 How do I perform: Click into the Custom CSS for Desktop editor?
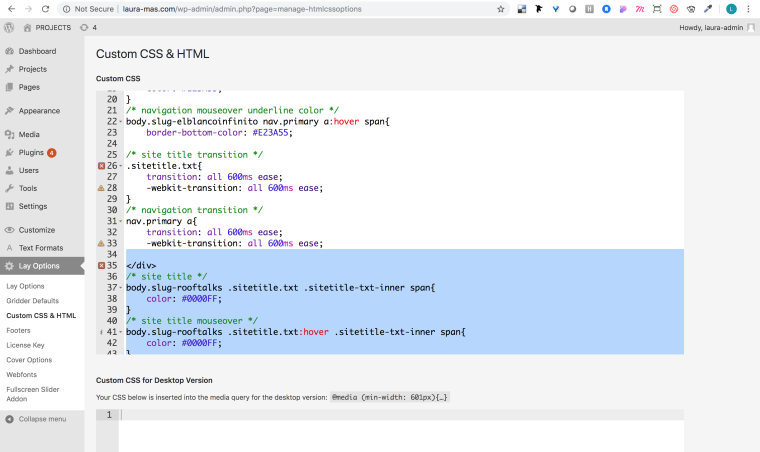400,430
